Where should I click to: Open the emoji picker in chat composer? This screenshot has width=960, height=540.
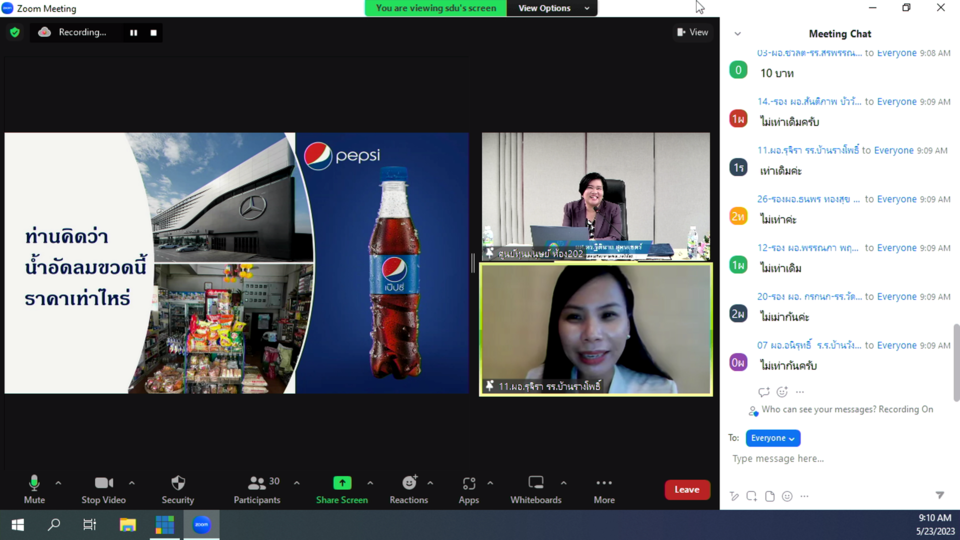point(787,496)
